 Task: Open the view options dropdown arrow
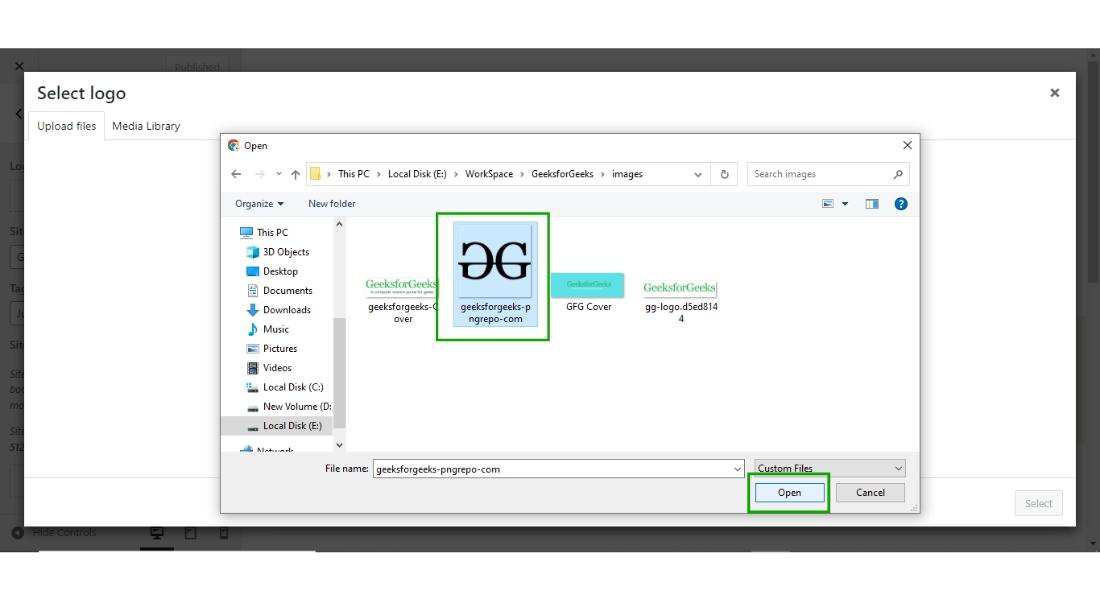point(845,204)
